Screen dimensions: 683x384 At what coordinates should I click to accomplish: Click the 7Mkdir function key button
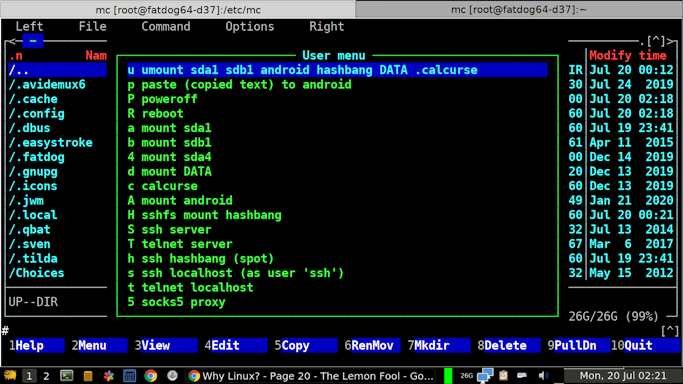tap(439, 346)
